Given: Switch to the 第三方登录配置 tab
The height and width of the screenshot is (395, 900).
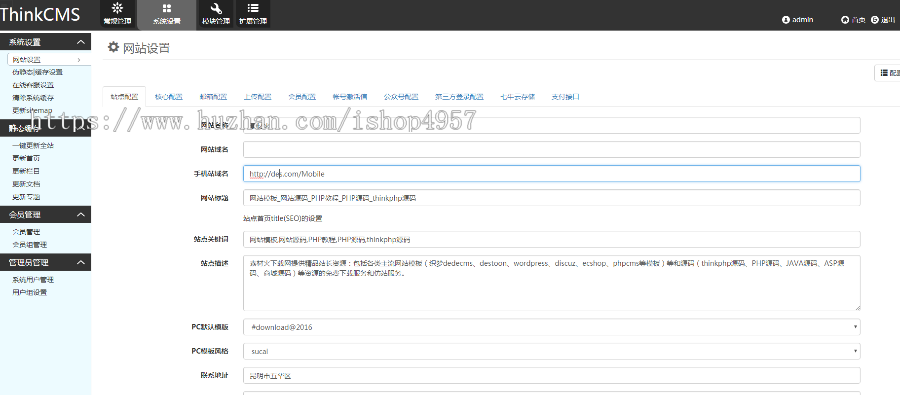Looking at the screenshot, I should coord(459,96).
